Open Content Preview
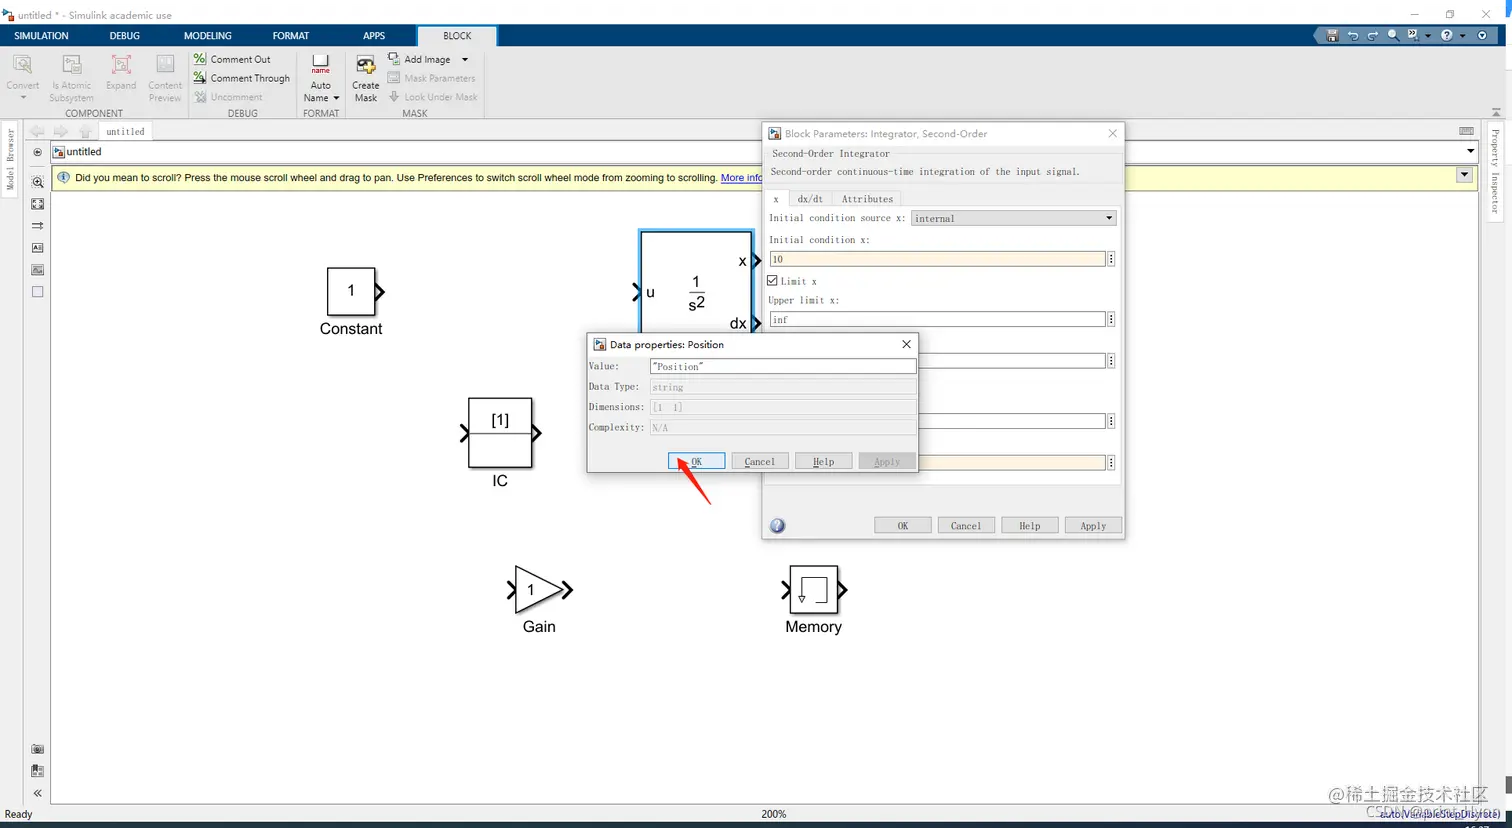 [165, 78]
